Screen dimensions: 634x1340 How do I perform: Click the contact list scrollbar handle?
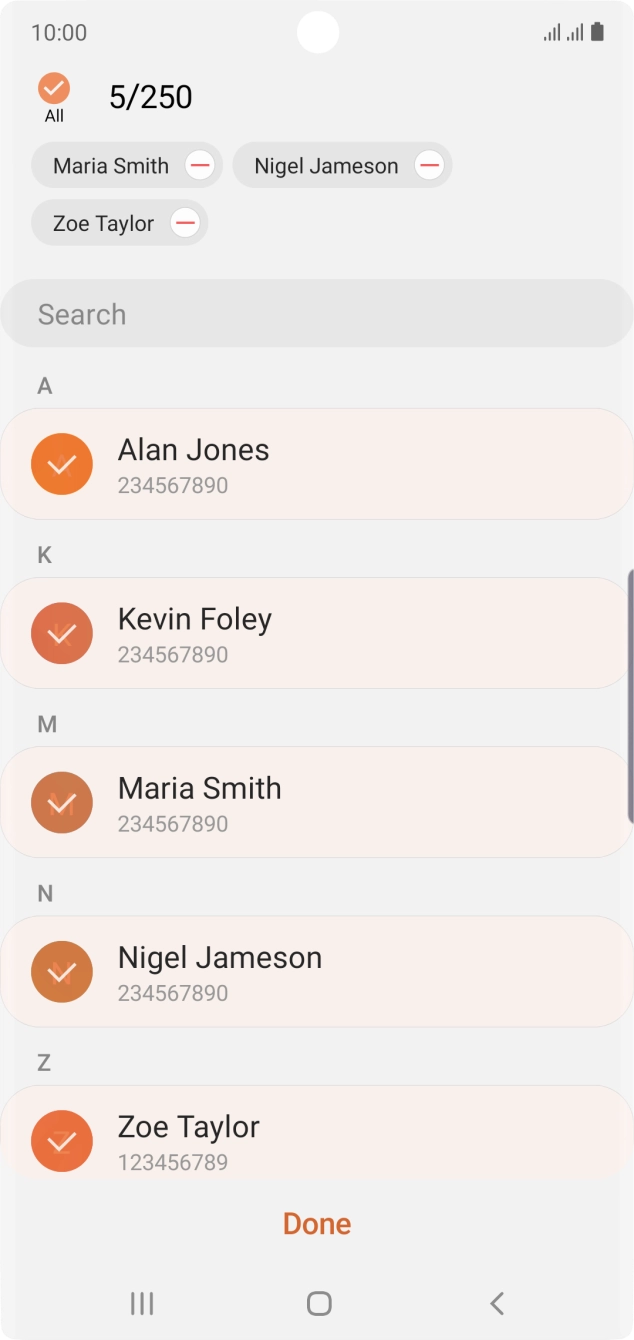[x=630, y=696]
